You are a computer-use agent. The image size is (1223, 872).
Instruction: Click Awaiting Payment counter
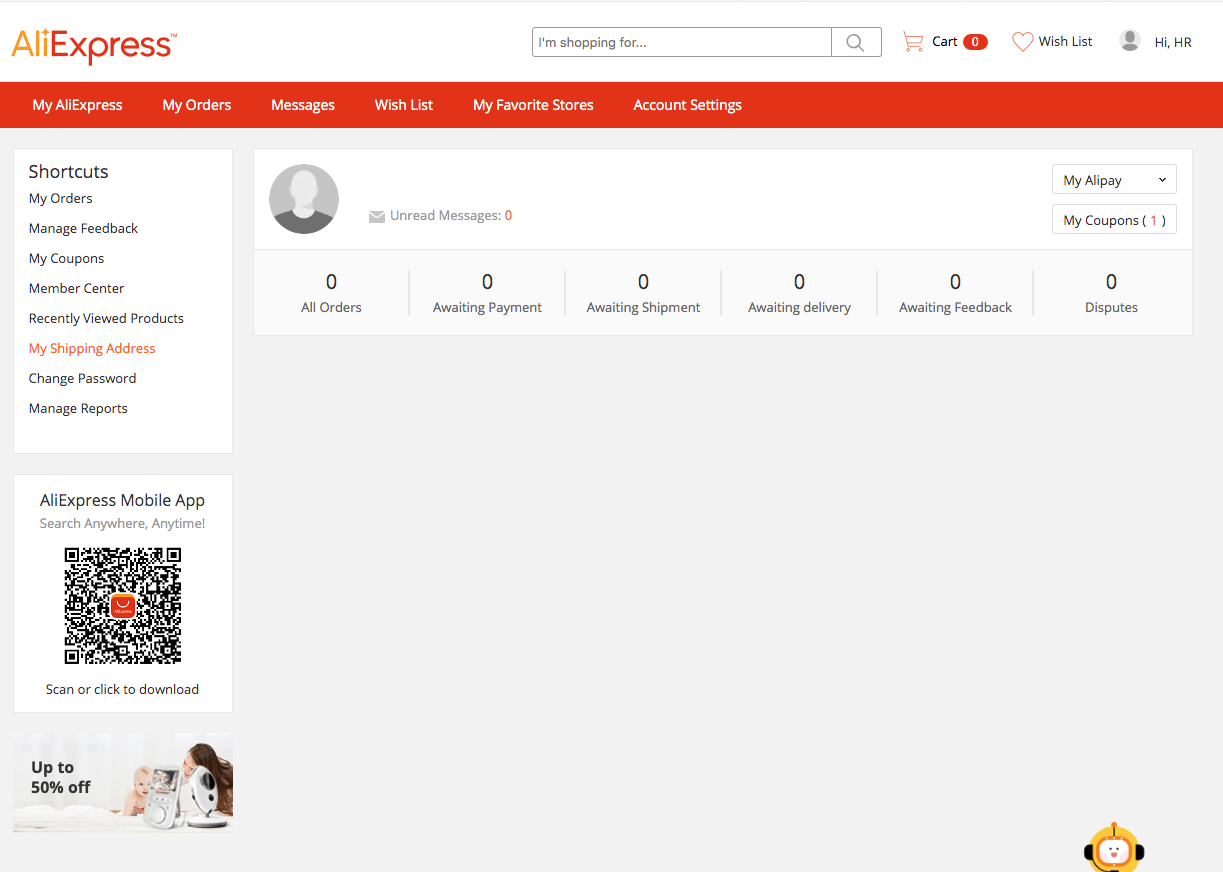coord(487,292)
